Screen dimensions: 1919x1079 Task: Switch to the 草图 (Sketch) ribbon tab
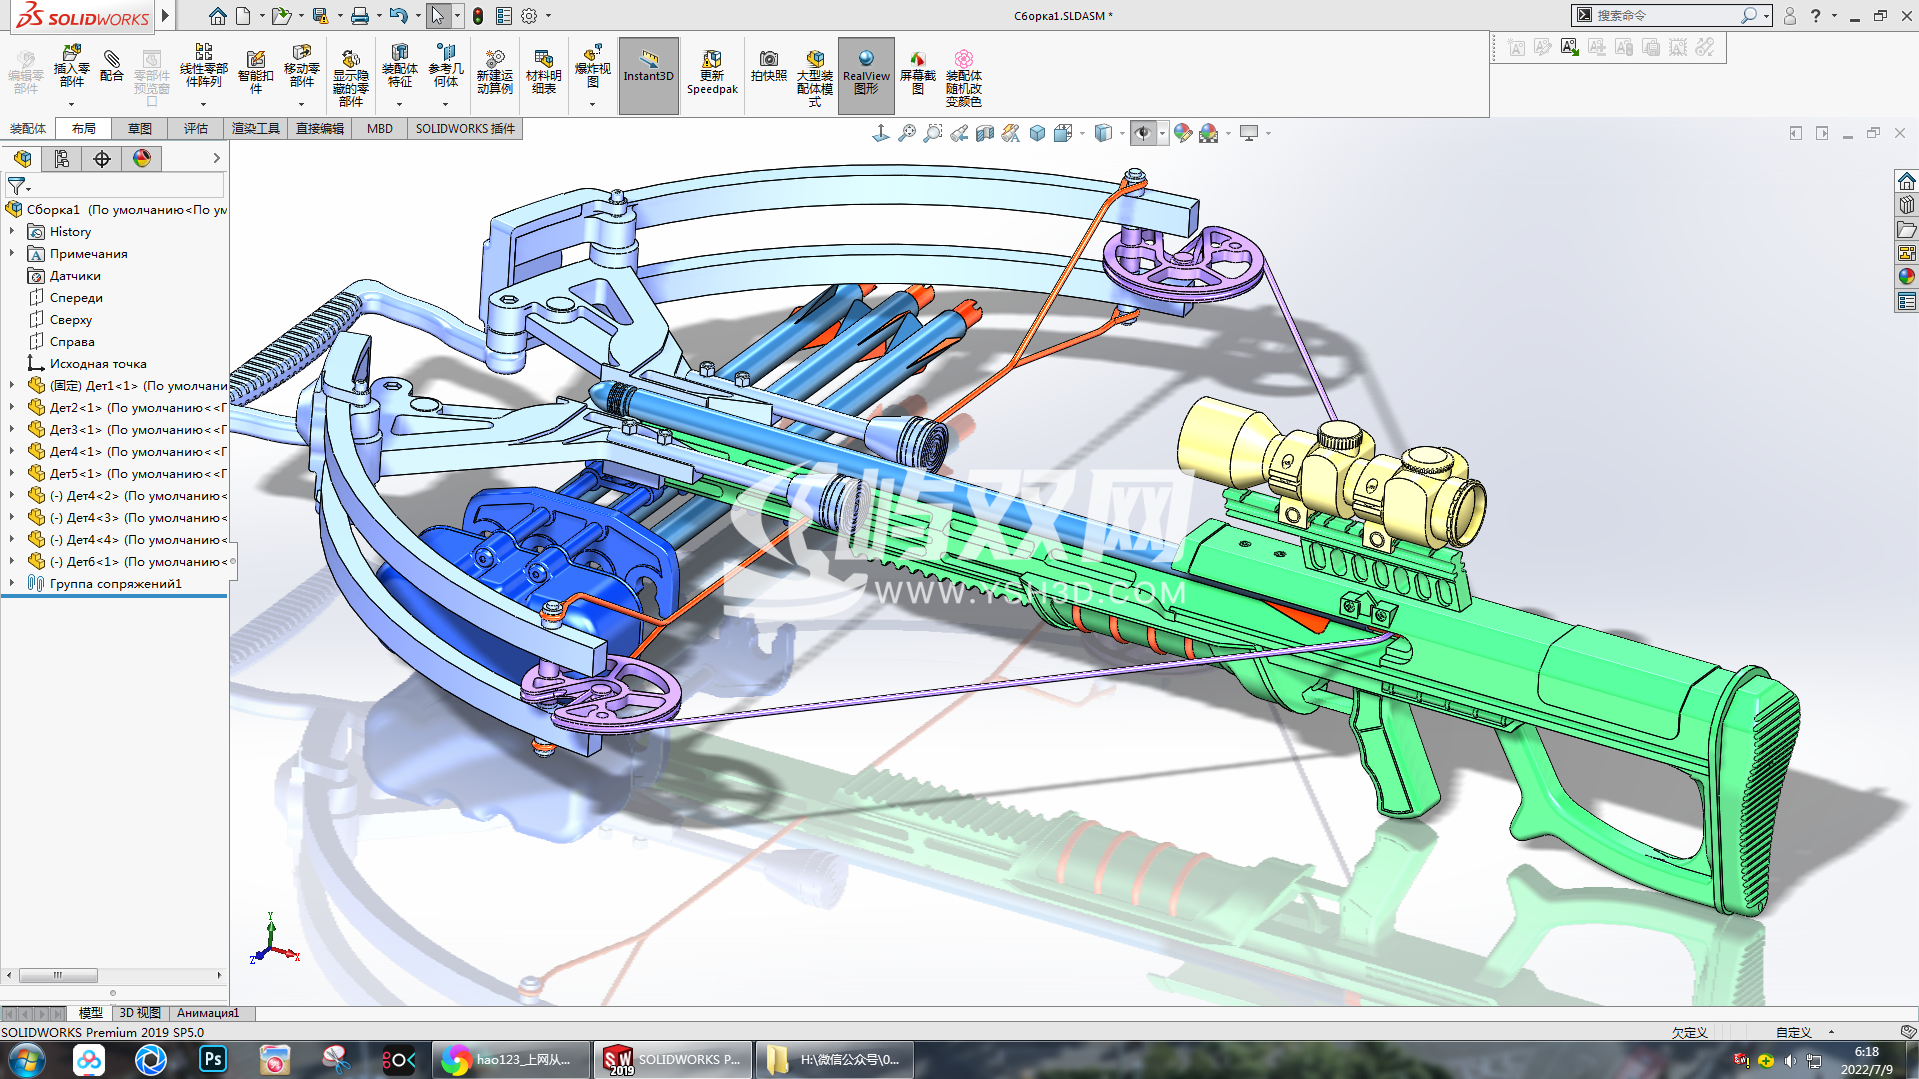point(139,129)
